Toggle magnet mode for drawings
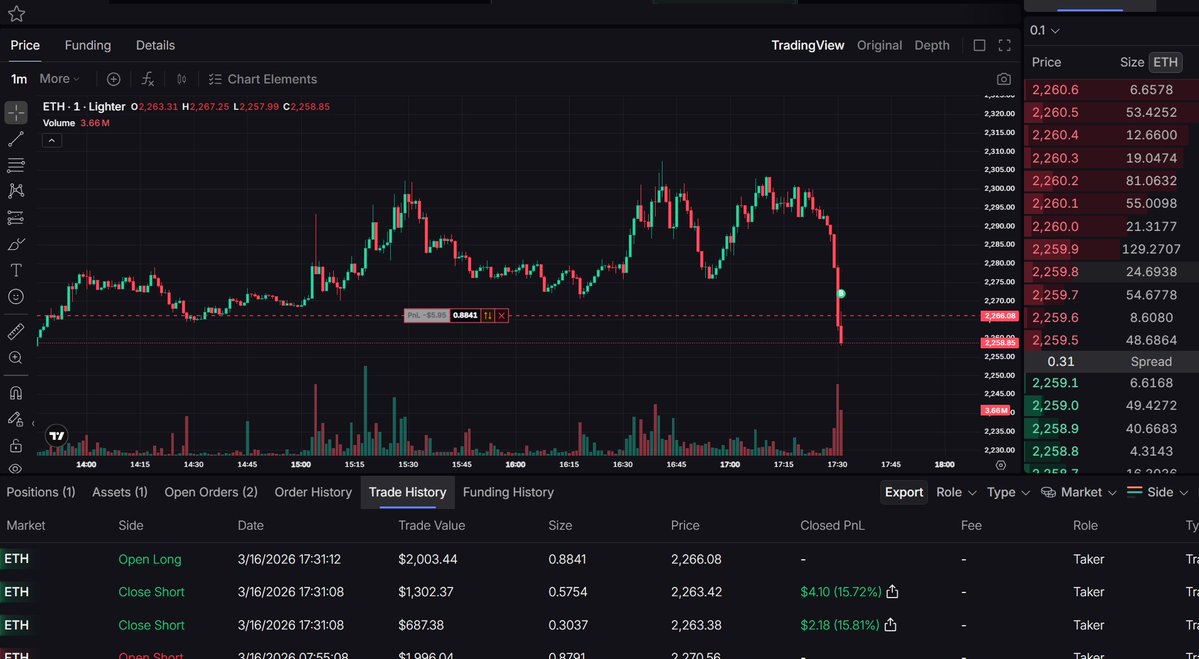 [16, 393]
